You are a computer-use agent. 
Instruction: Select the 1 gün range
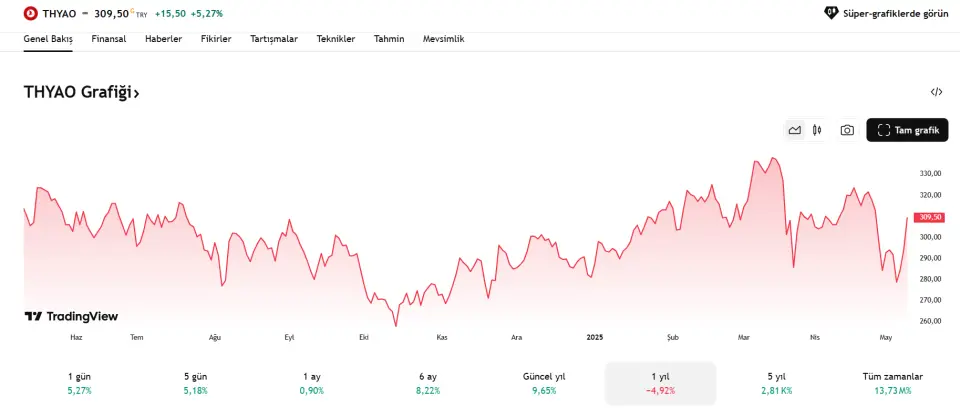[x=80, y=383]
